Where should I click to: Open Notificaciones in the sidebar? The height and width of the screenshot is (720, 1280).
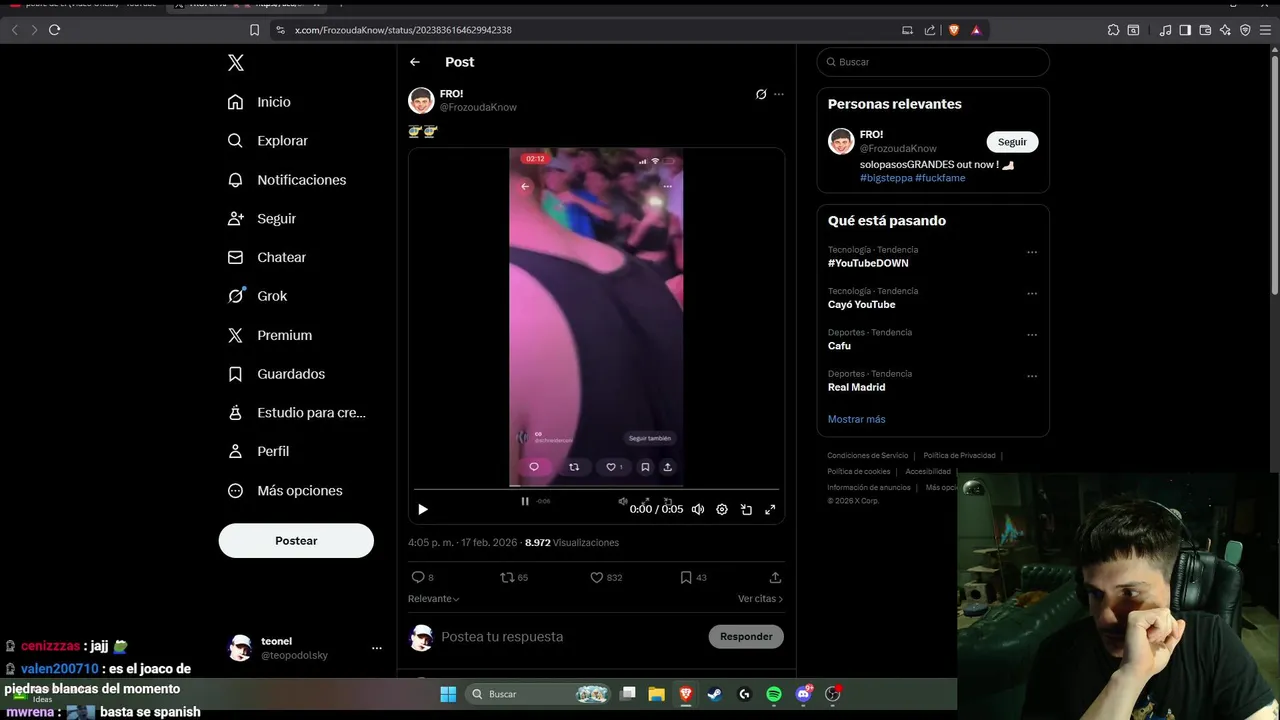click(287, 180)
